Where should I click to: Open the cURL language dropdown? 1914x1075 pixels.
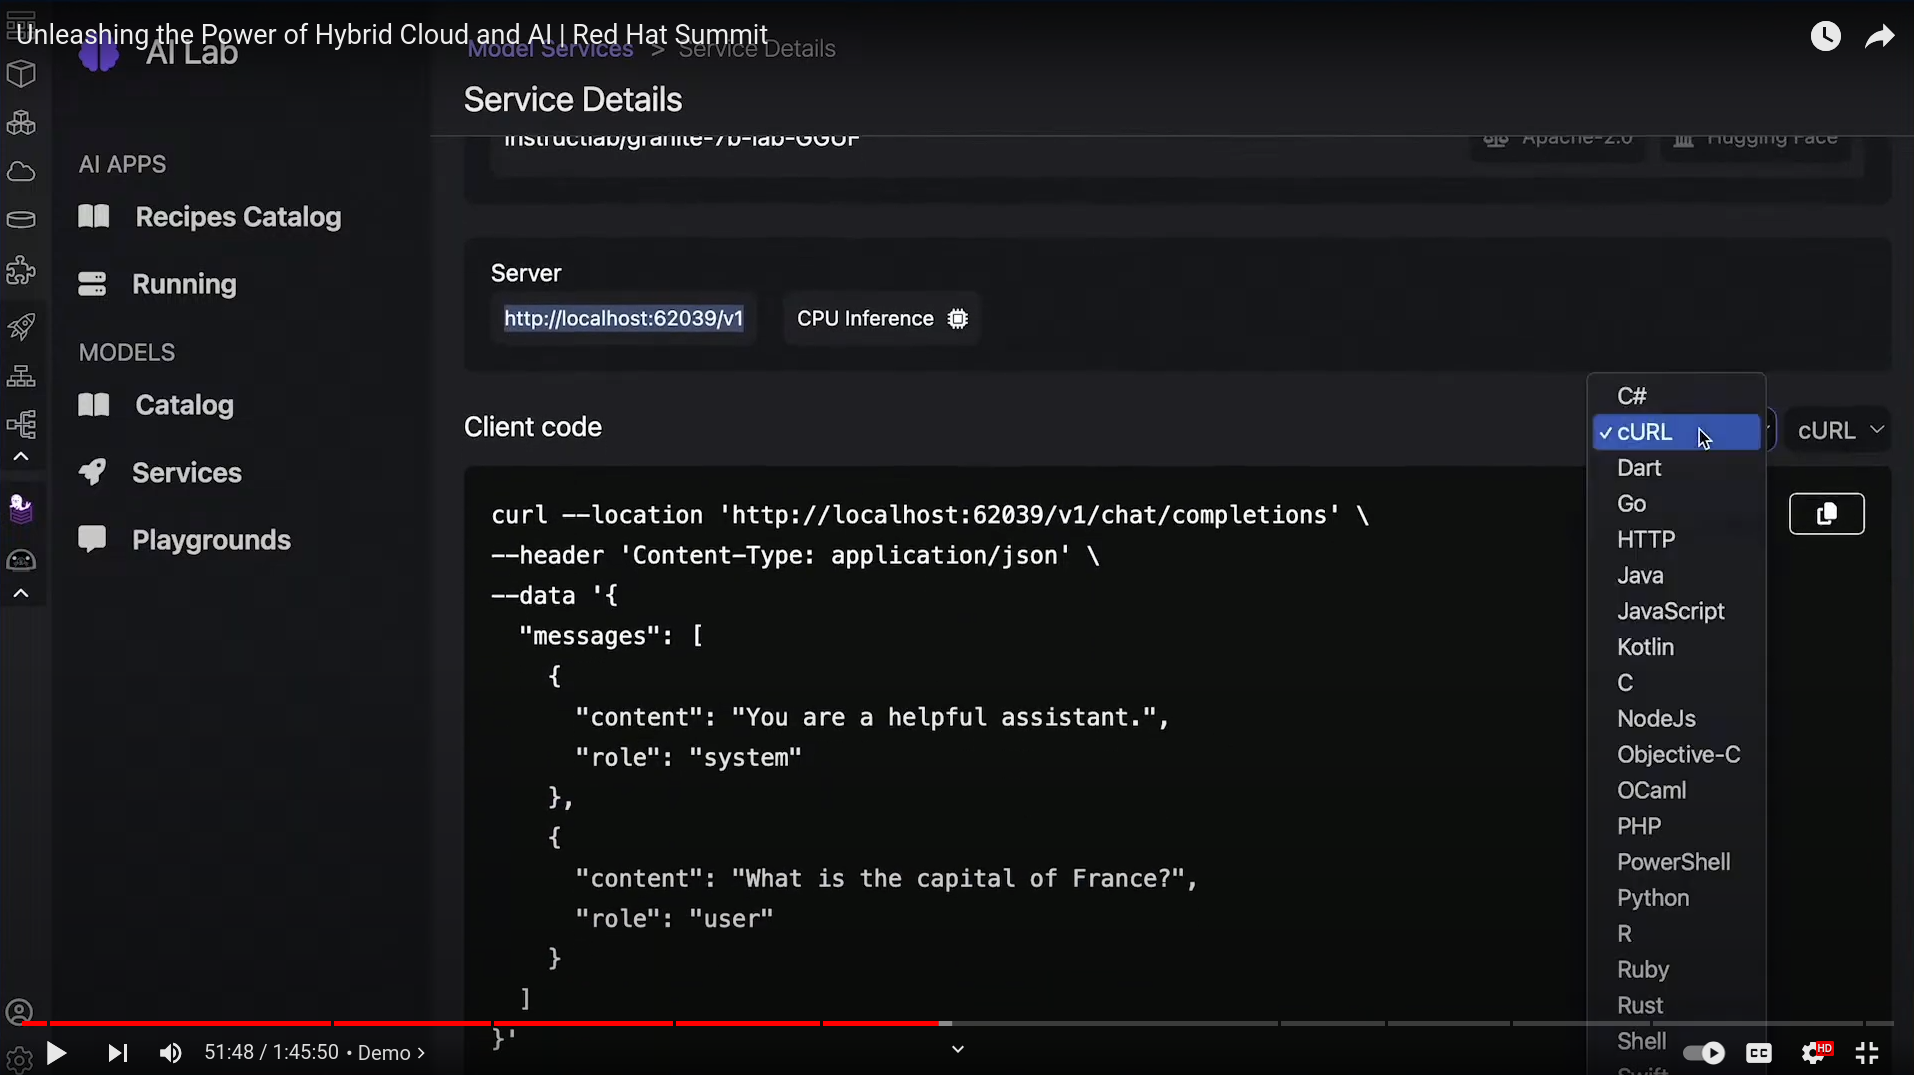click(x=1839, y=431)
